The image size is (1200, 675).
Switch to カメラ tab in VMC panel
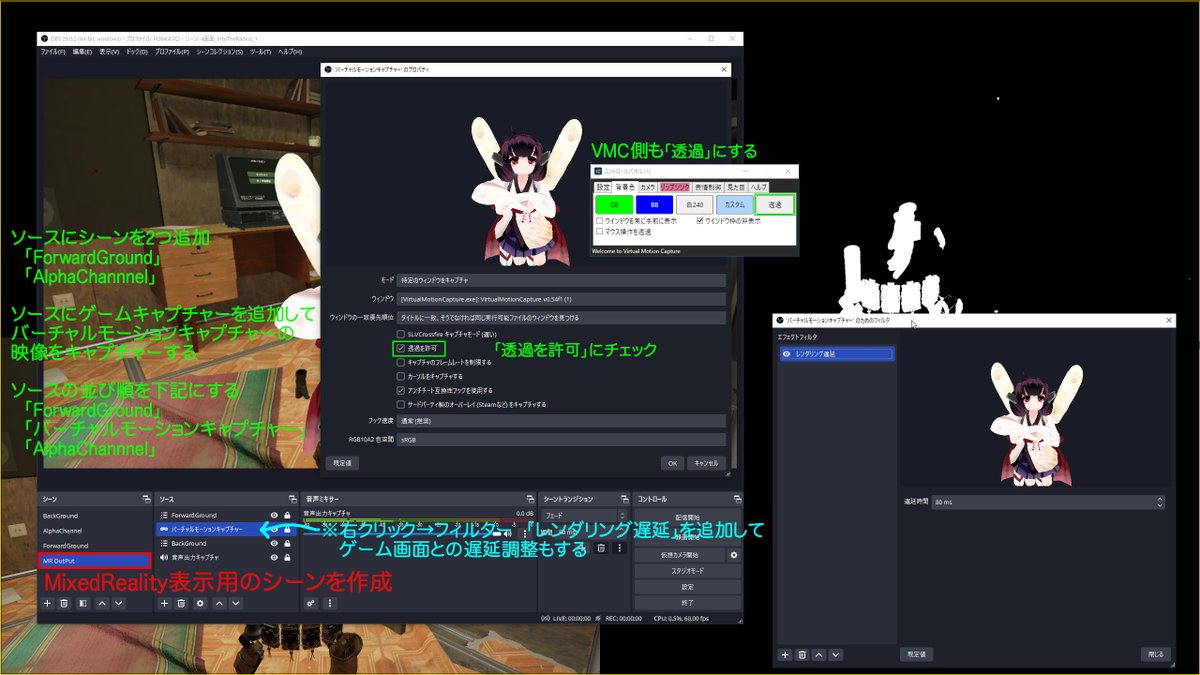648,187
